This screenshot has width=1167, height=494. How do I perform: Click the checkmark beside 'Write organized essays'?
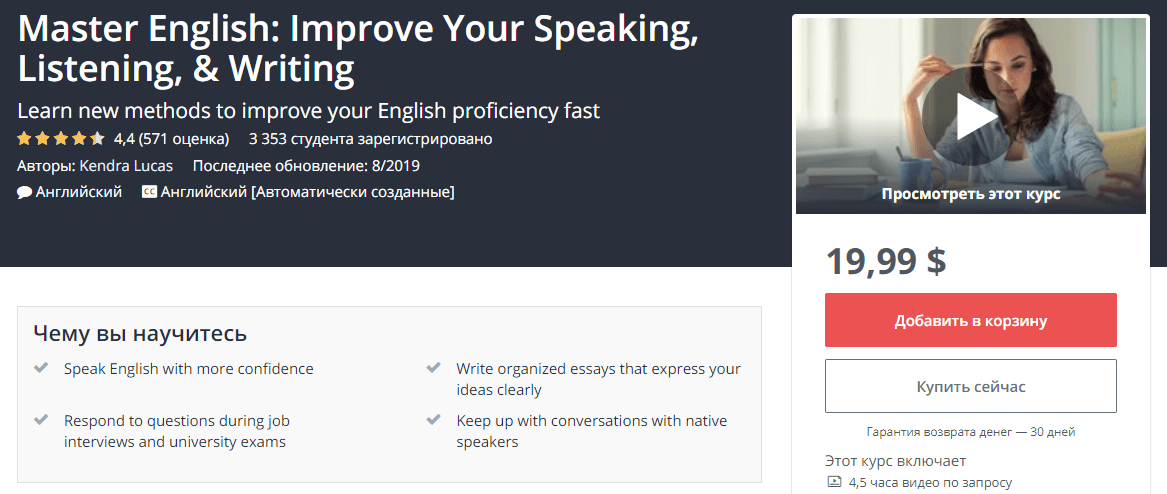pos(433,368)
